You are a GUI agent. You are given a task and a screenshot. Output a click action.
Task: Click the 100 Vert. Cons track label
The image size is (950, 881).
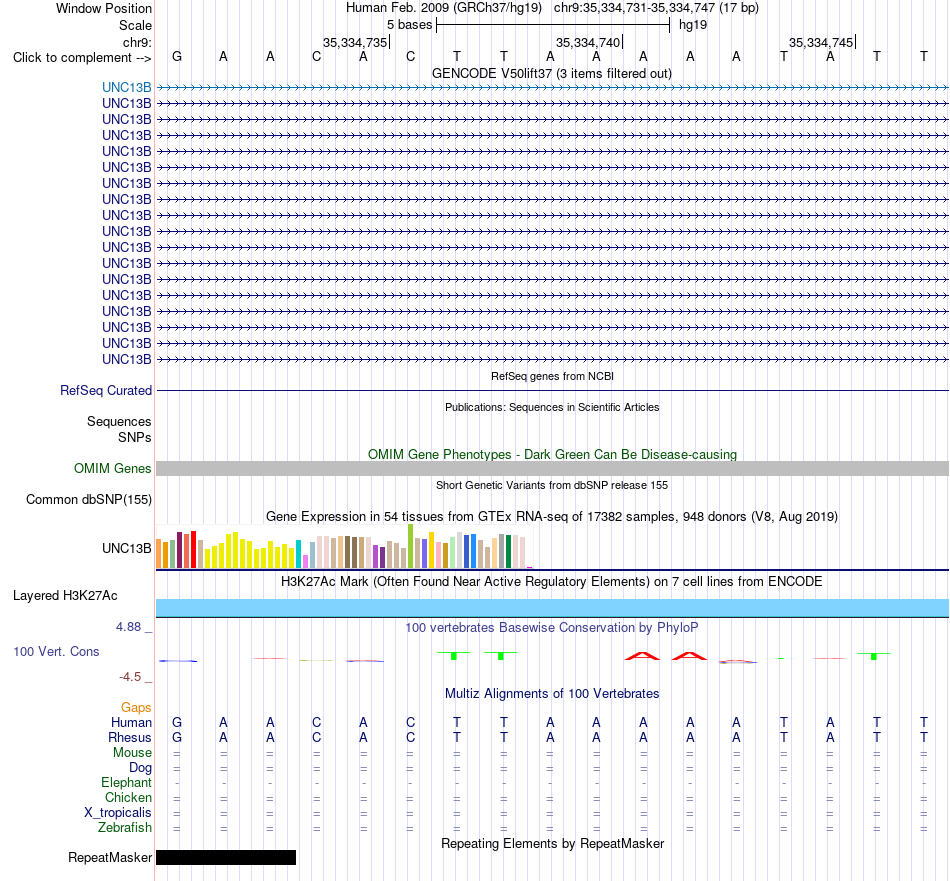(x=56, y=651)
